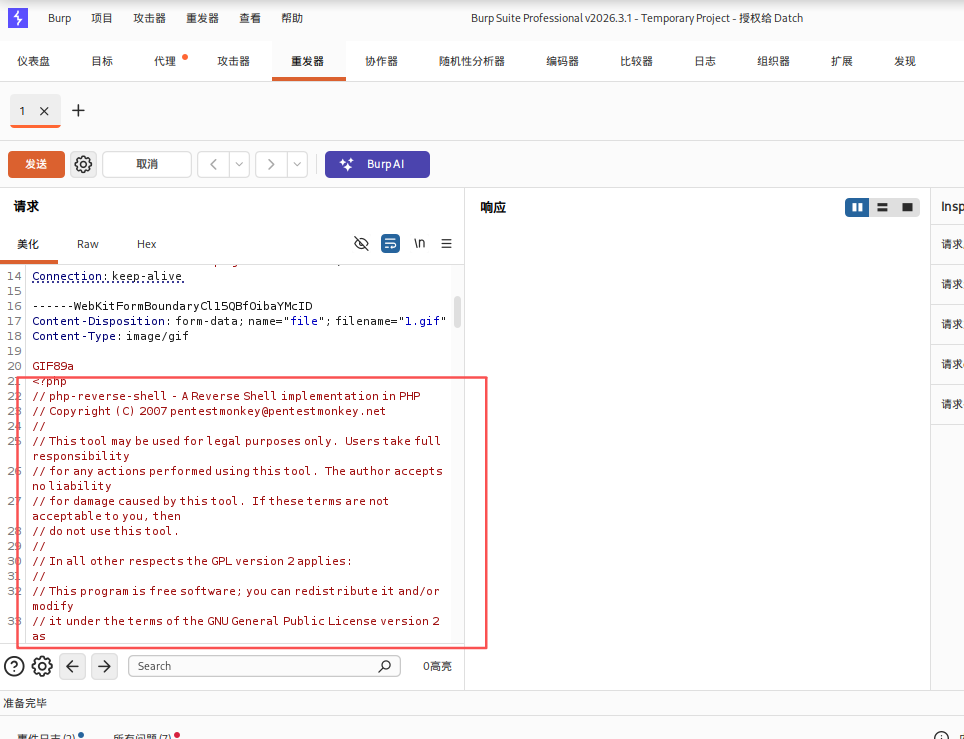The image size is (964, 739).
Task: Open the 帮助 menu
Action: tap(292, 18)
